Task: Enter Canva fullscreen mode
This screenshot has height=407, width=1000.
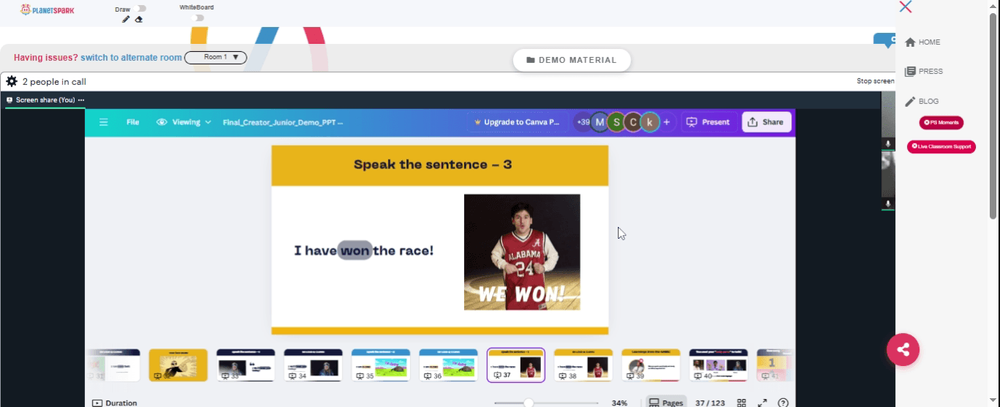Action: pyautogui.click(x=762, y=403)
